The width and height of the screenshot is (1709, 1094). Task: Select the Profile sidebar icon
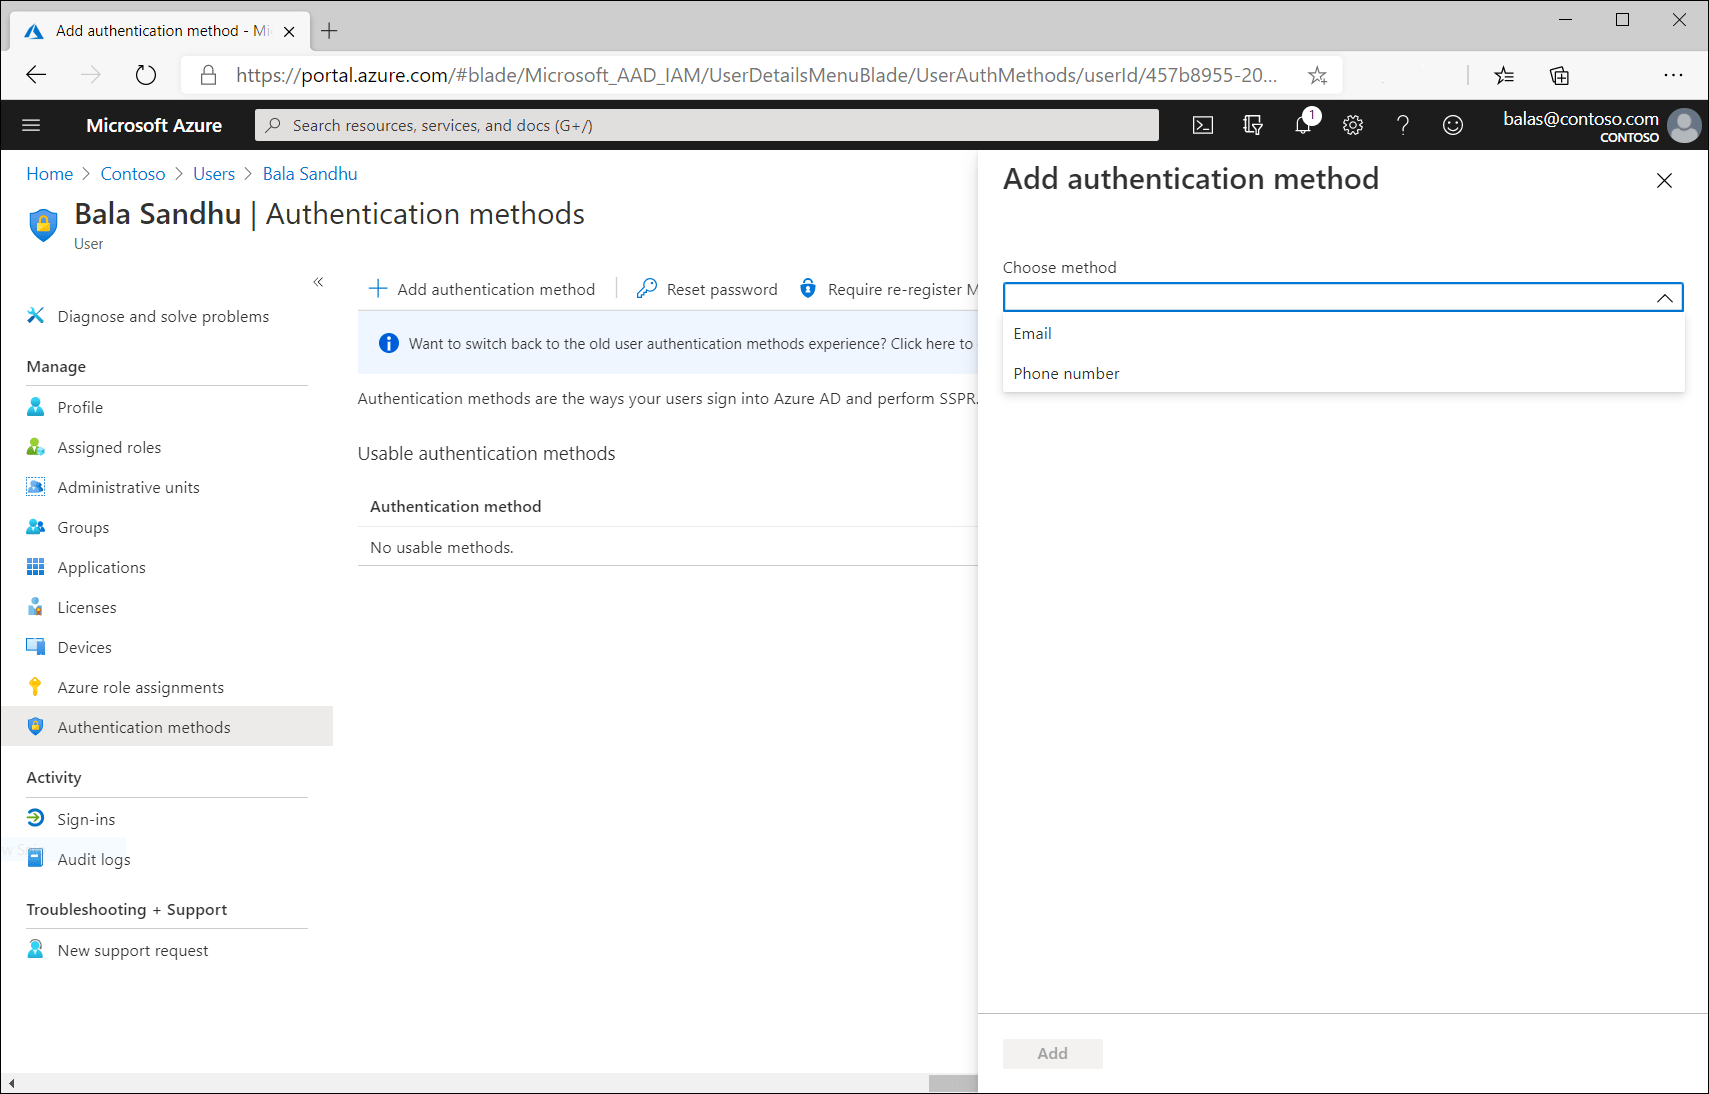point(35,406)
